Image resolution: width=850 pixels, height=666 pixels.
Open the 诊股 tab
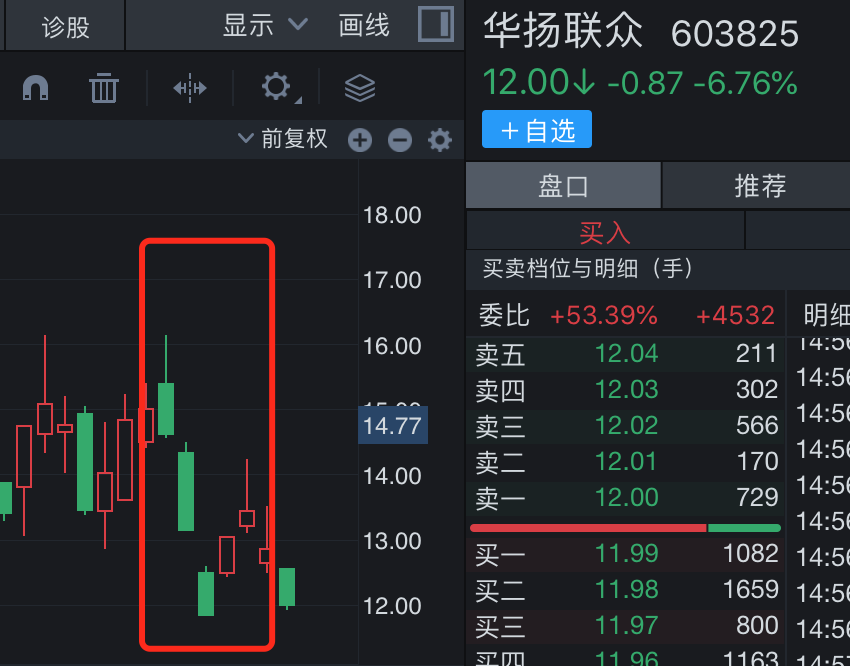[x=65, y=26]
